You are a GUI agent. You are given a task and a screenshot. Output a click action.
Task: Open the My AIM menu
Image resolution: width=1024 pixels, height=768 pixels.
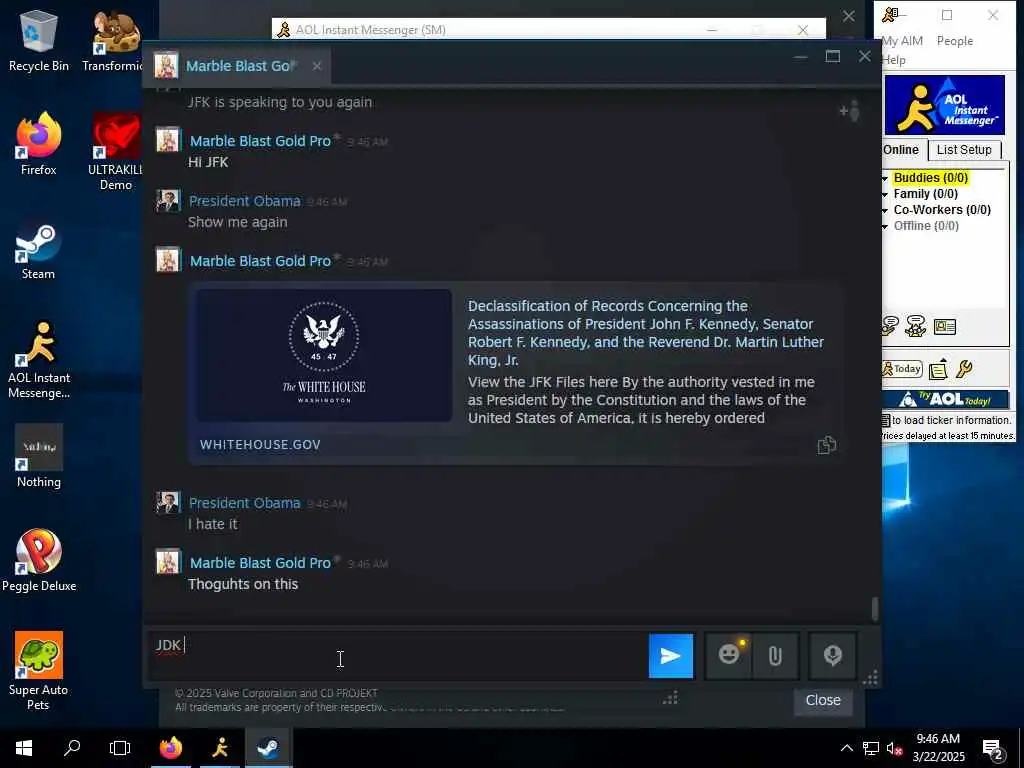click(902, 40)
